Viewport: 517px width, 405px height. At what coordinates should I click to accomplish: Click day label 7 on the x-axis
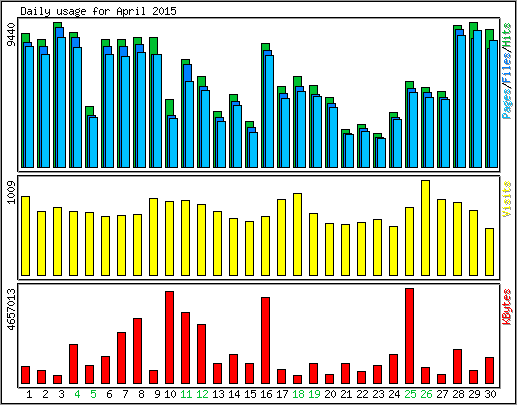pyautogui.click(x=125, y=394)
